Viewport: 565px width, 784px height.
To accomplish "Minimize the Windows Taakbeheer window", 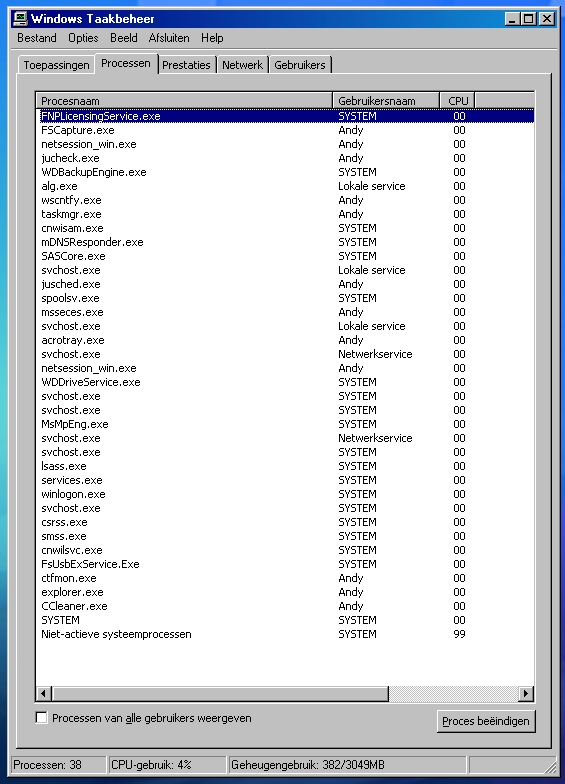I will pyautogui.click(x=512, y=19).
